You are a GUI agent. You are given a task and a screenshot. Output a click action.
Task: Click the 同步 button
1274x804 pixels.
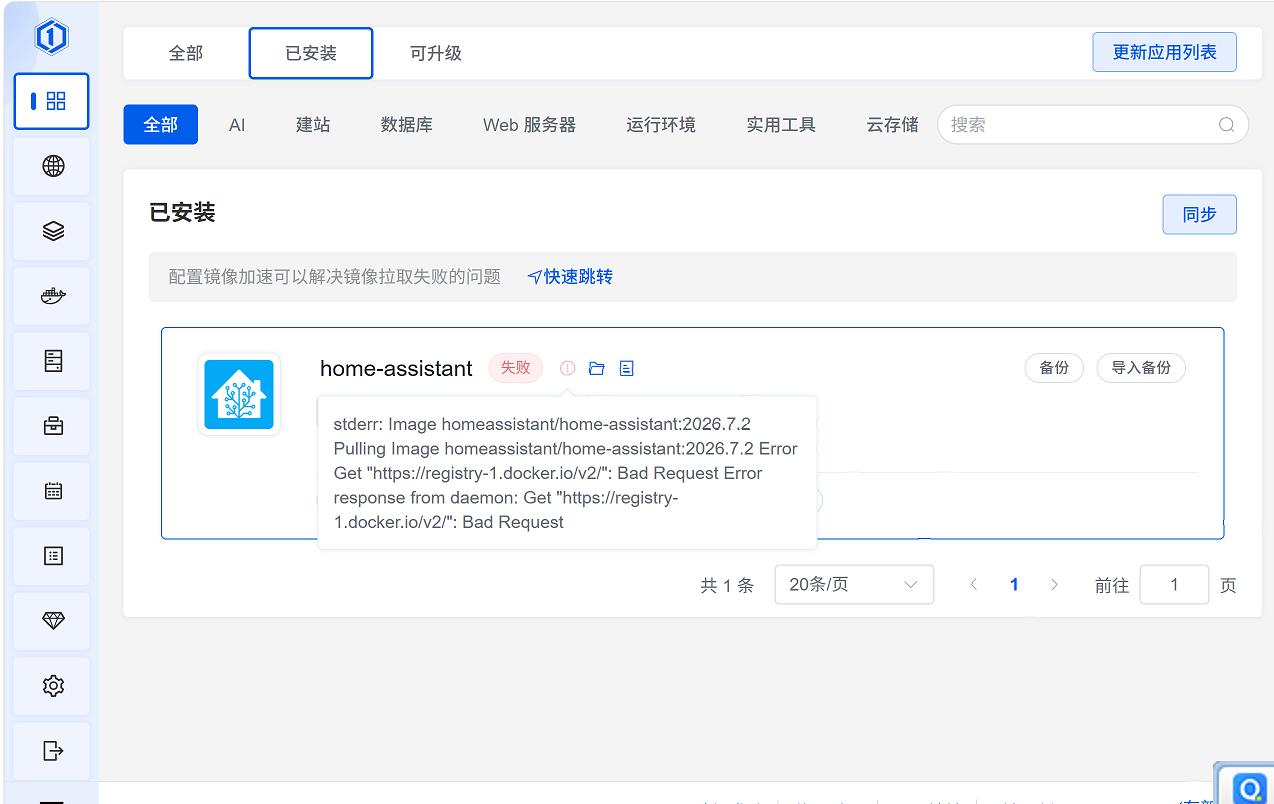pos(1199,214)
